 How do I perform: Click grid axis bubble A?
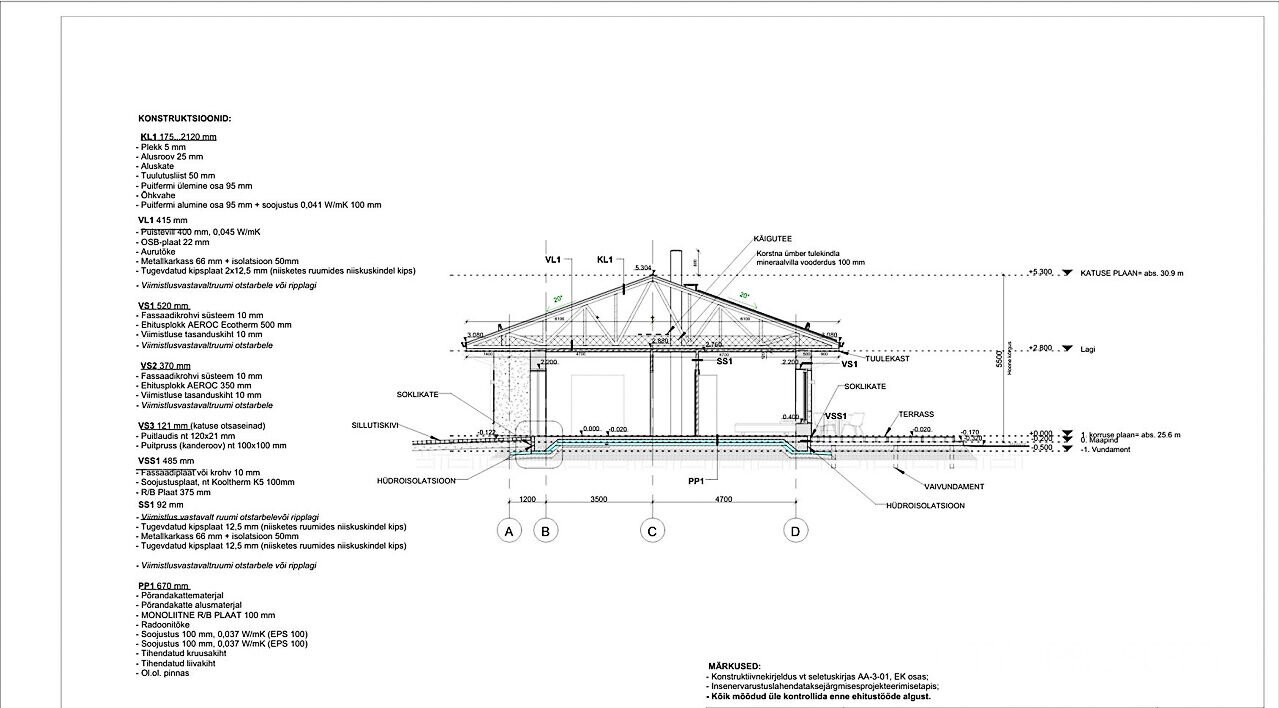click(x=510, y=531)
